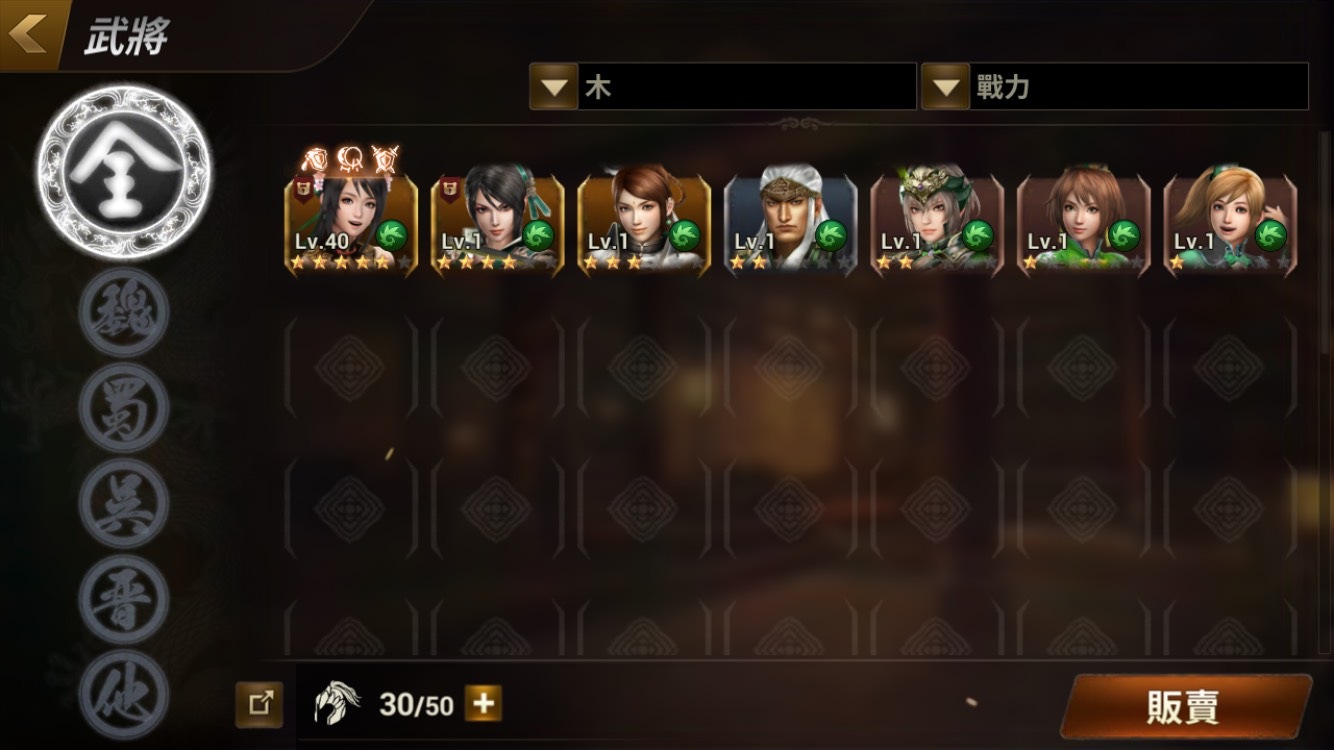Screen dimensions: 1334x750
Task: Pick the white-turban male officer portrait
Action: point(791,220)
